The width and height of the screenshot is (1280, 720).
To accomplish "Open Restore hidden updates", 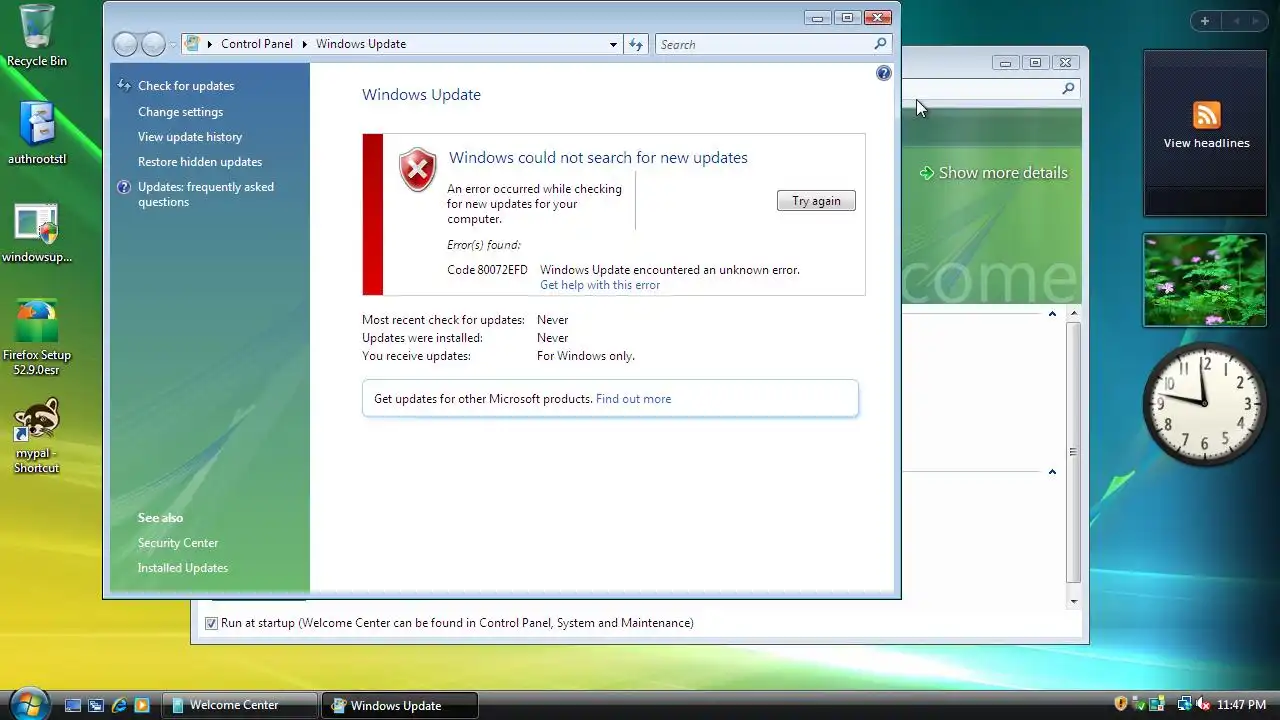I will [200, 162].
